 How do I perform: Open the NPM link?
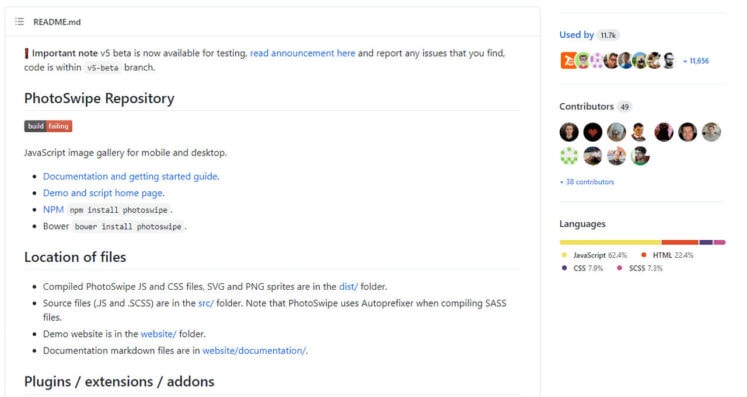[53, 210]
